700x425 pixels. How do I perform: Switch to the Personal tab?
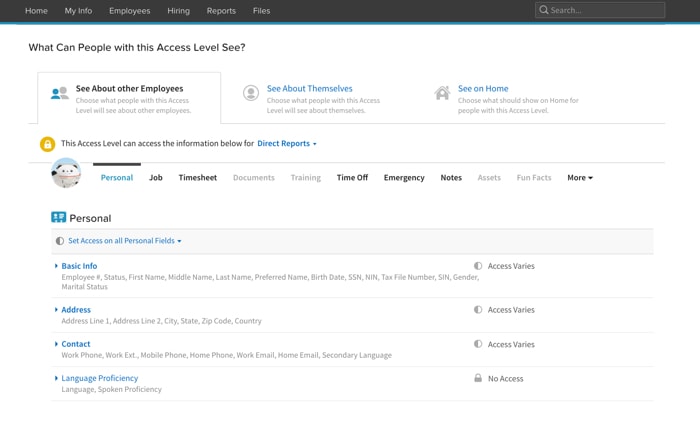click(x=117, y=178)
